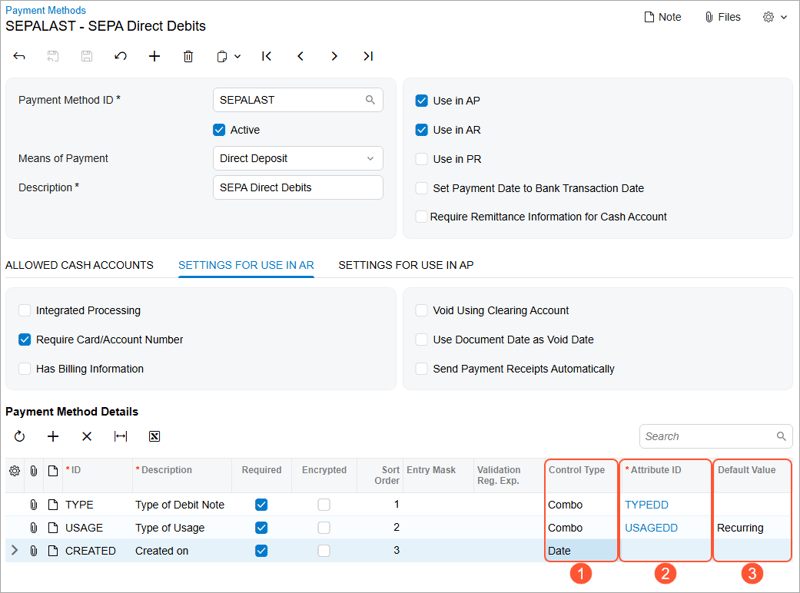The height and width of the screenshot is (593, 800).
Task: Open the Files attachments
Action: (722, 17)
